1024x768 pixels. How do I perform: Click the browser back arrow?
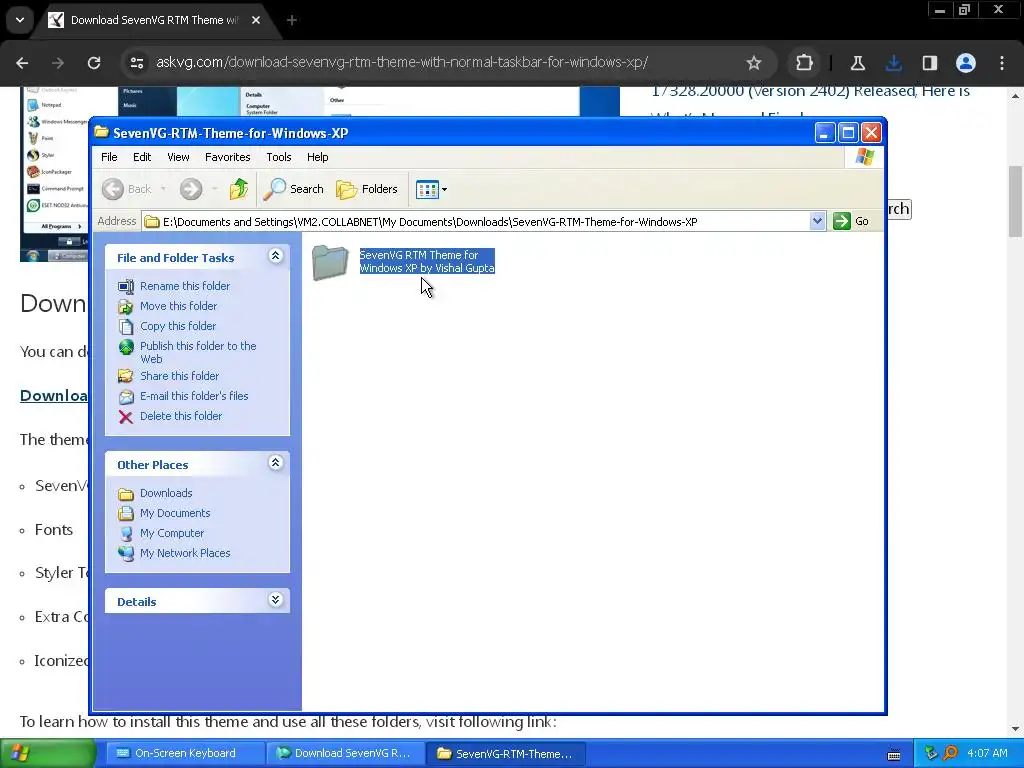(22, 63)
